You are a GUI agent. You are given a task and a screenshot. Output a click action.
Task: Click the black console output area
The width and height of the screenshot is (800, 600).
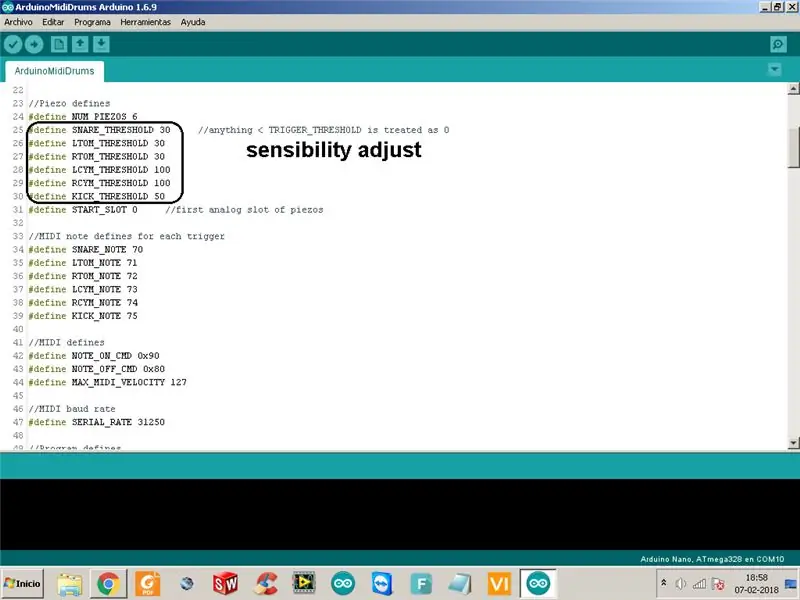(x=400, y=514)
